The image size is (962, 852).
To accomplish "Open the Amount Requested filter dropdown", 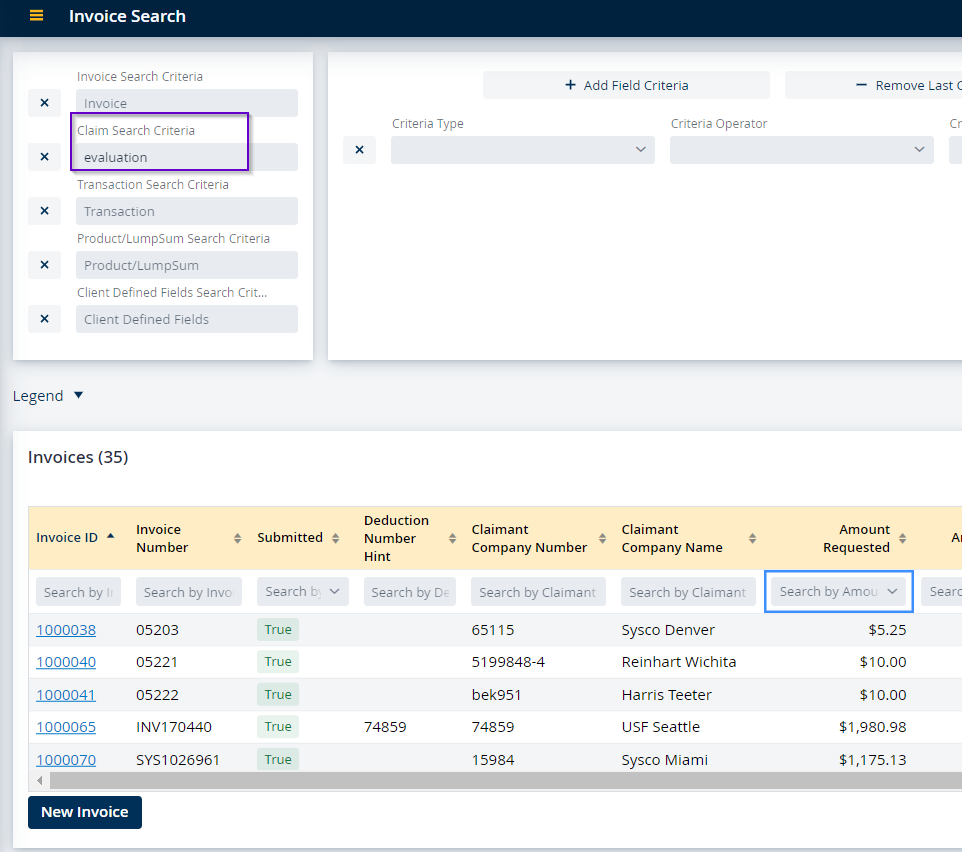I will 839,592.
